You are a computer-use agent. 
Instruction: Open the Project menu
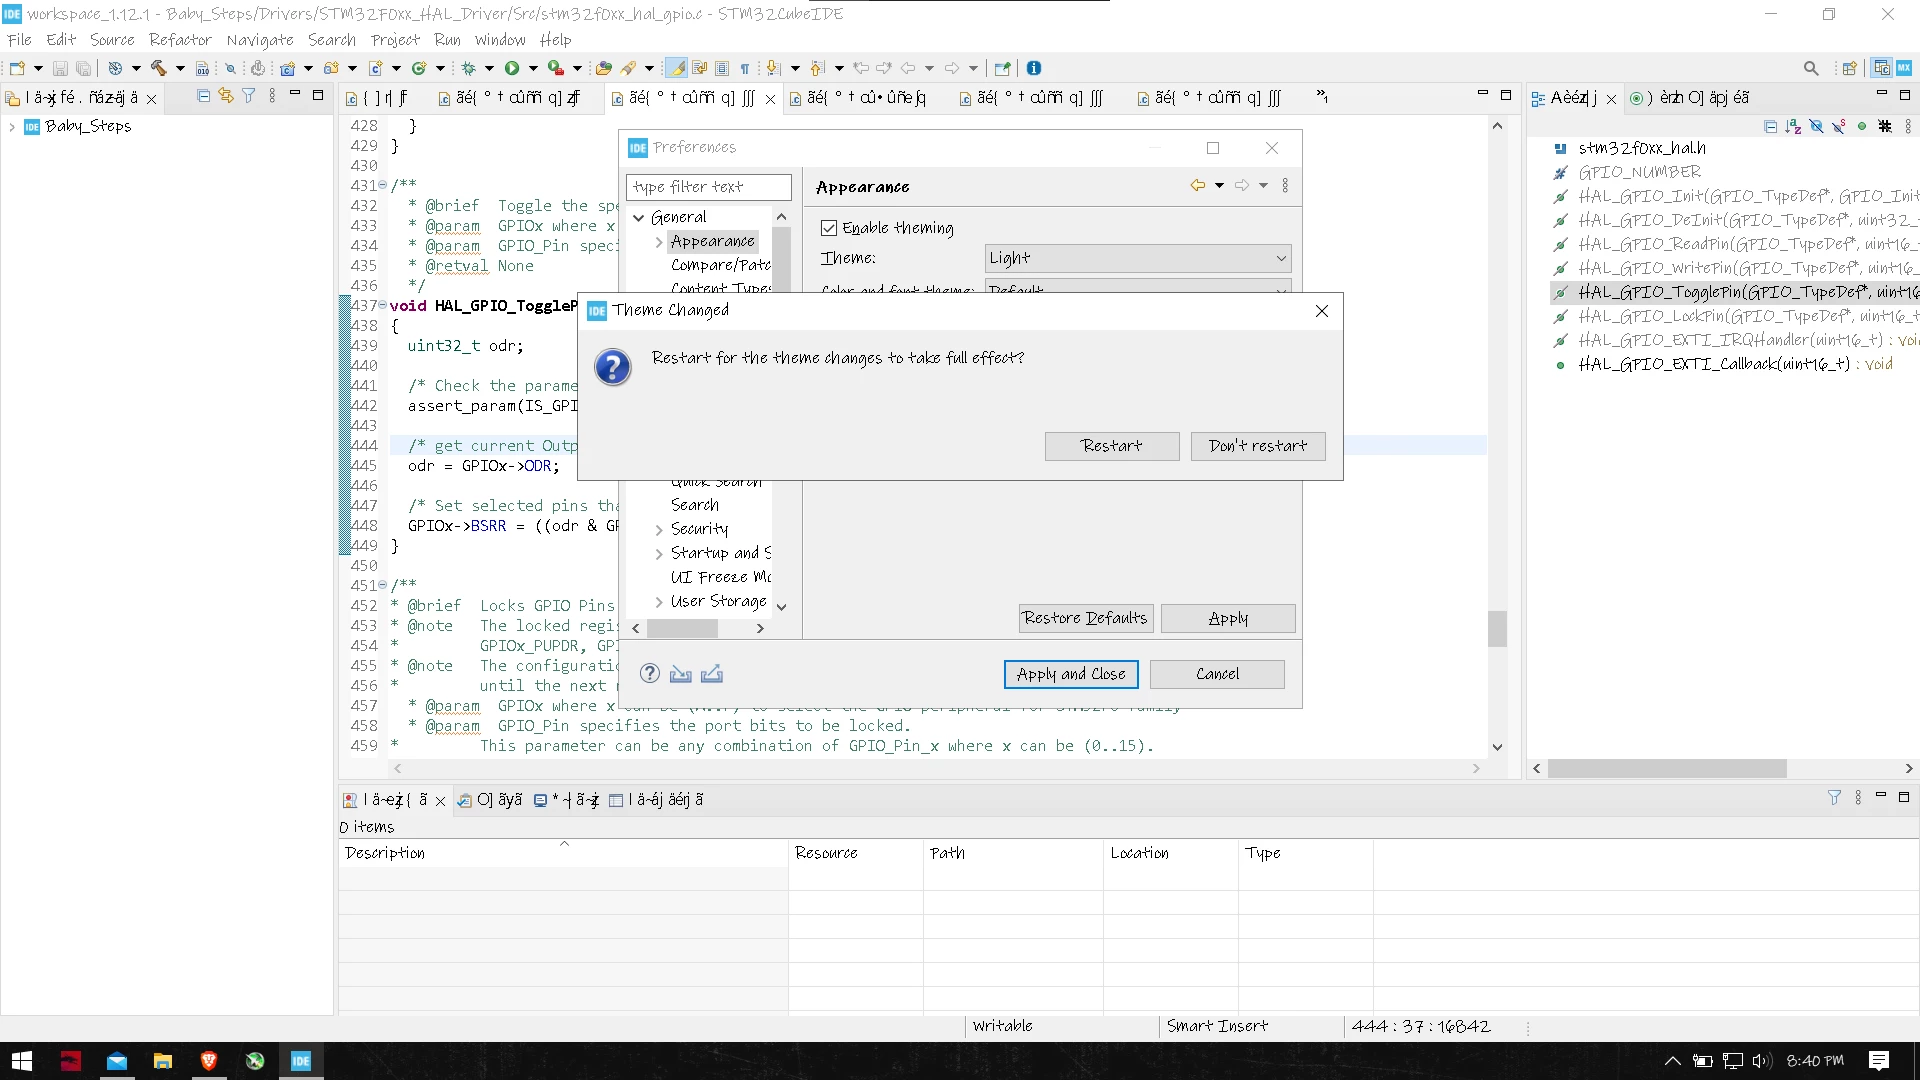click(x=395, y=40)
